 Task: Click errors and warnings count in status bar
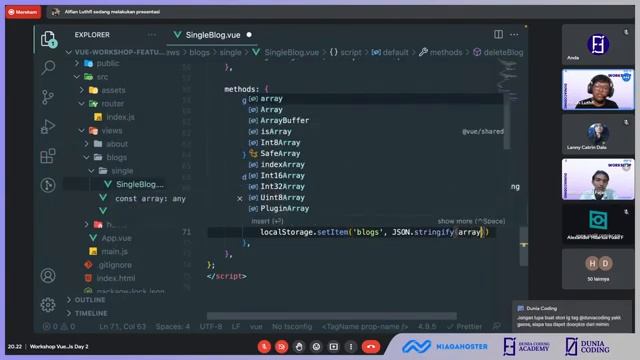[59, 327]
